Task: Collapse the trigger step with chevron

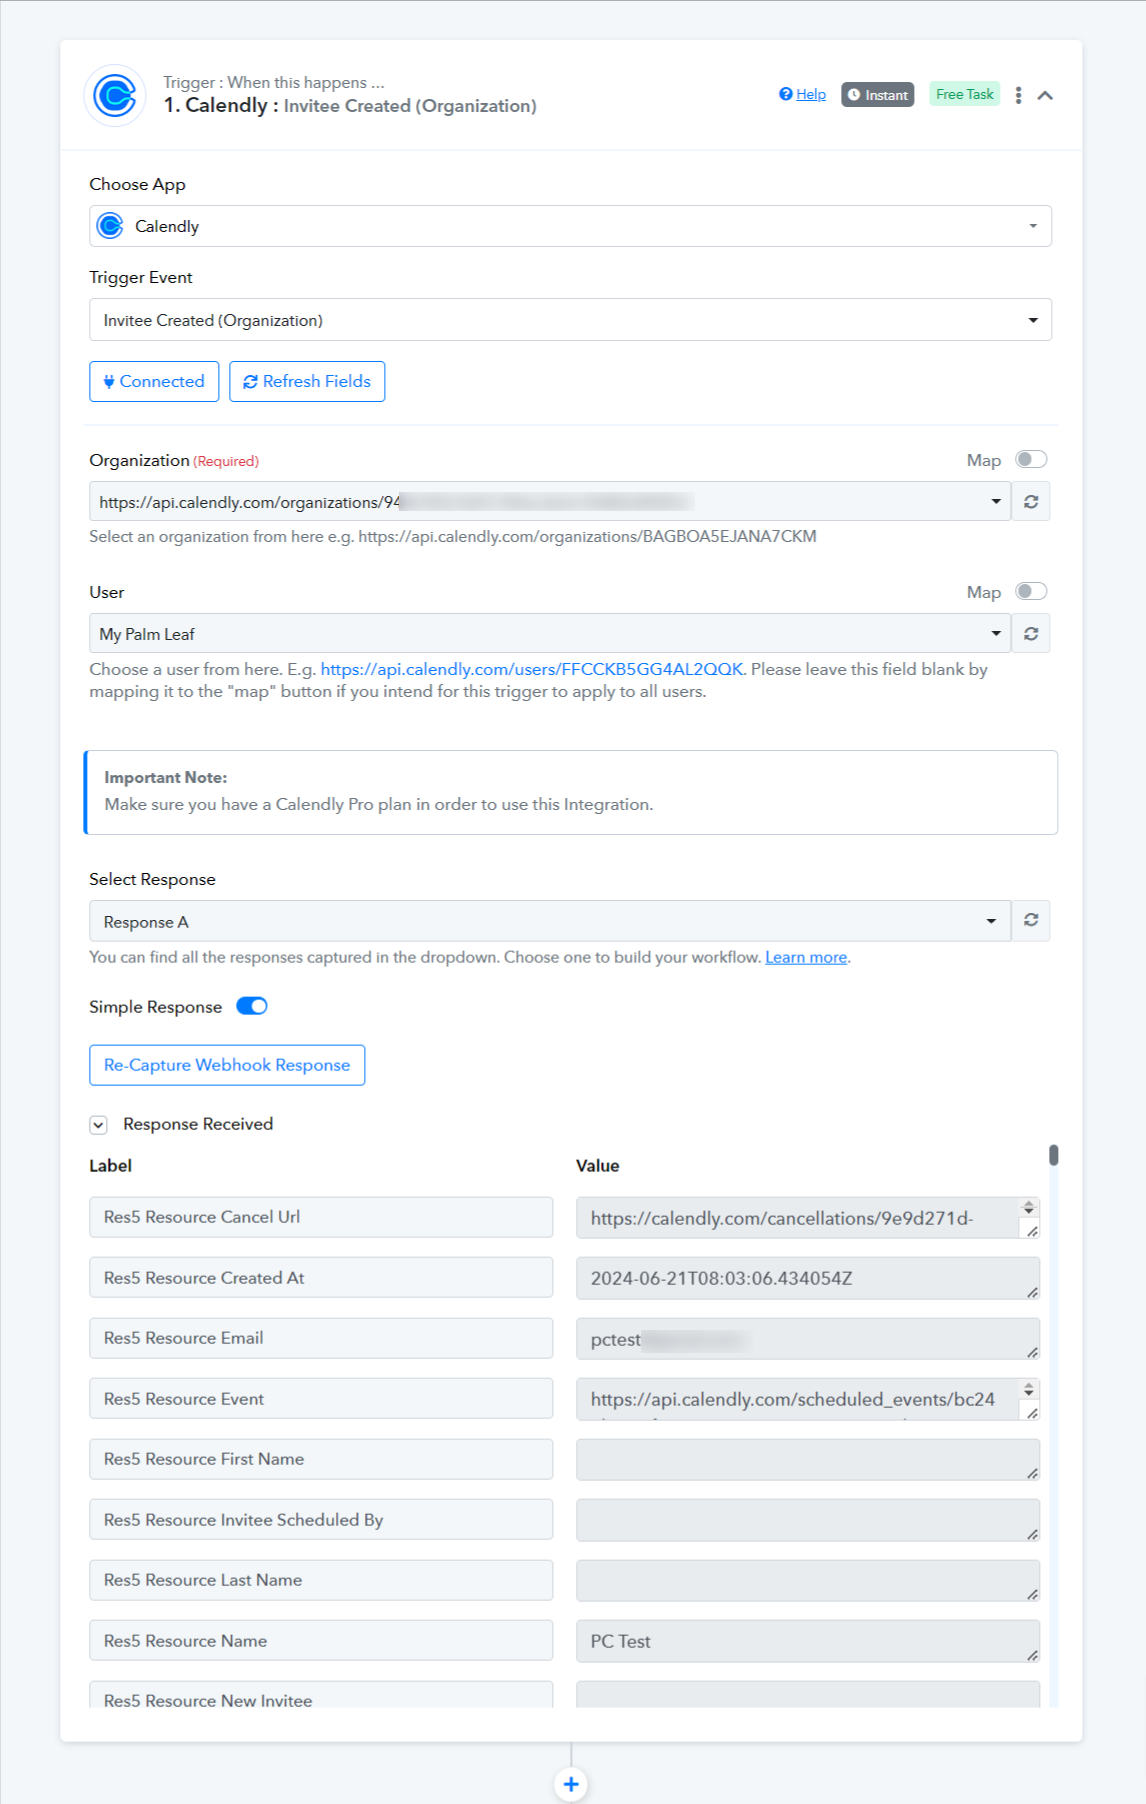Action: (x=1045, y=95)
